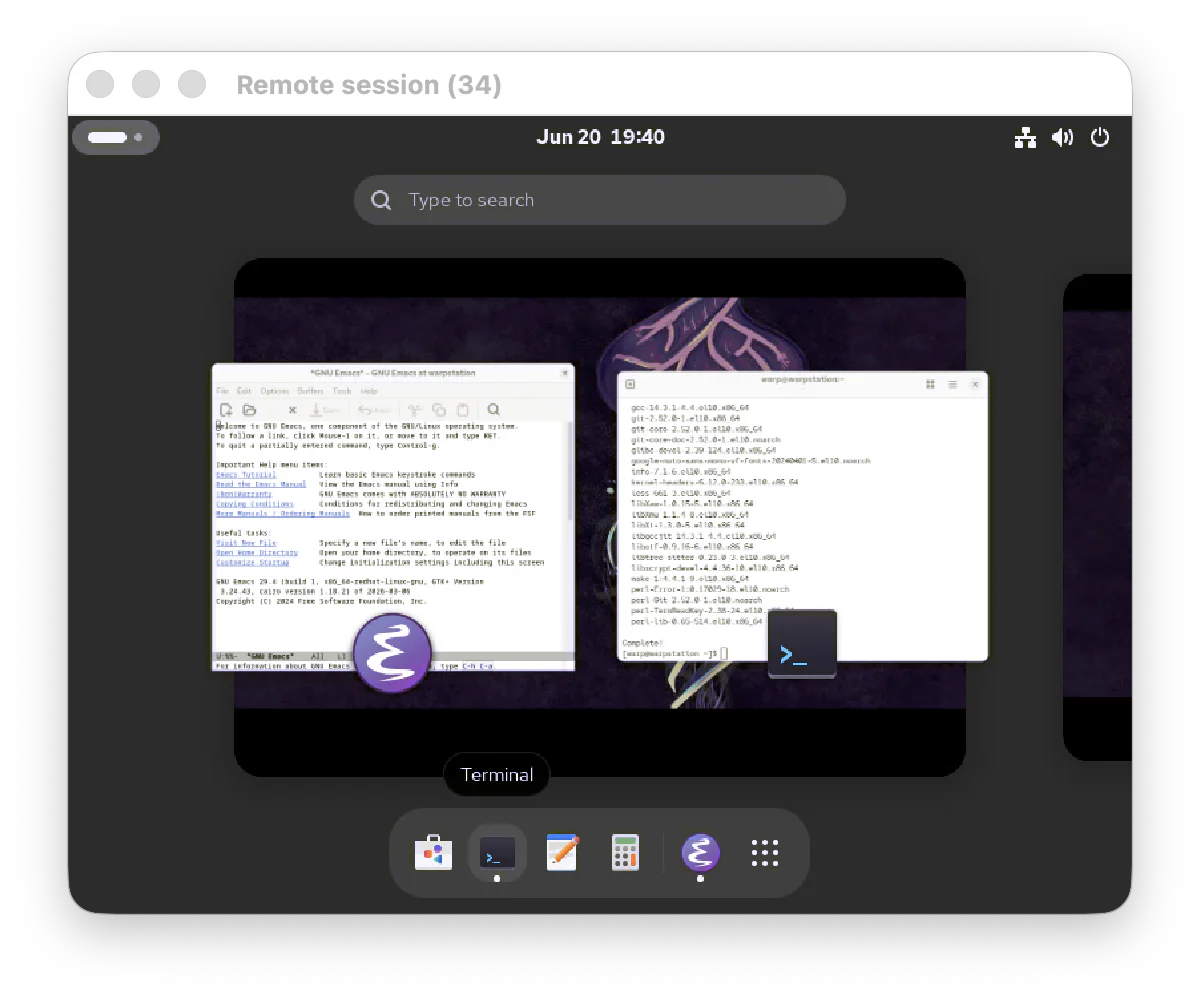Open the Emacs Tools menu
1200x998 pixels.
[x=342, y=391]
